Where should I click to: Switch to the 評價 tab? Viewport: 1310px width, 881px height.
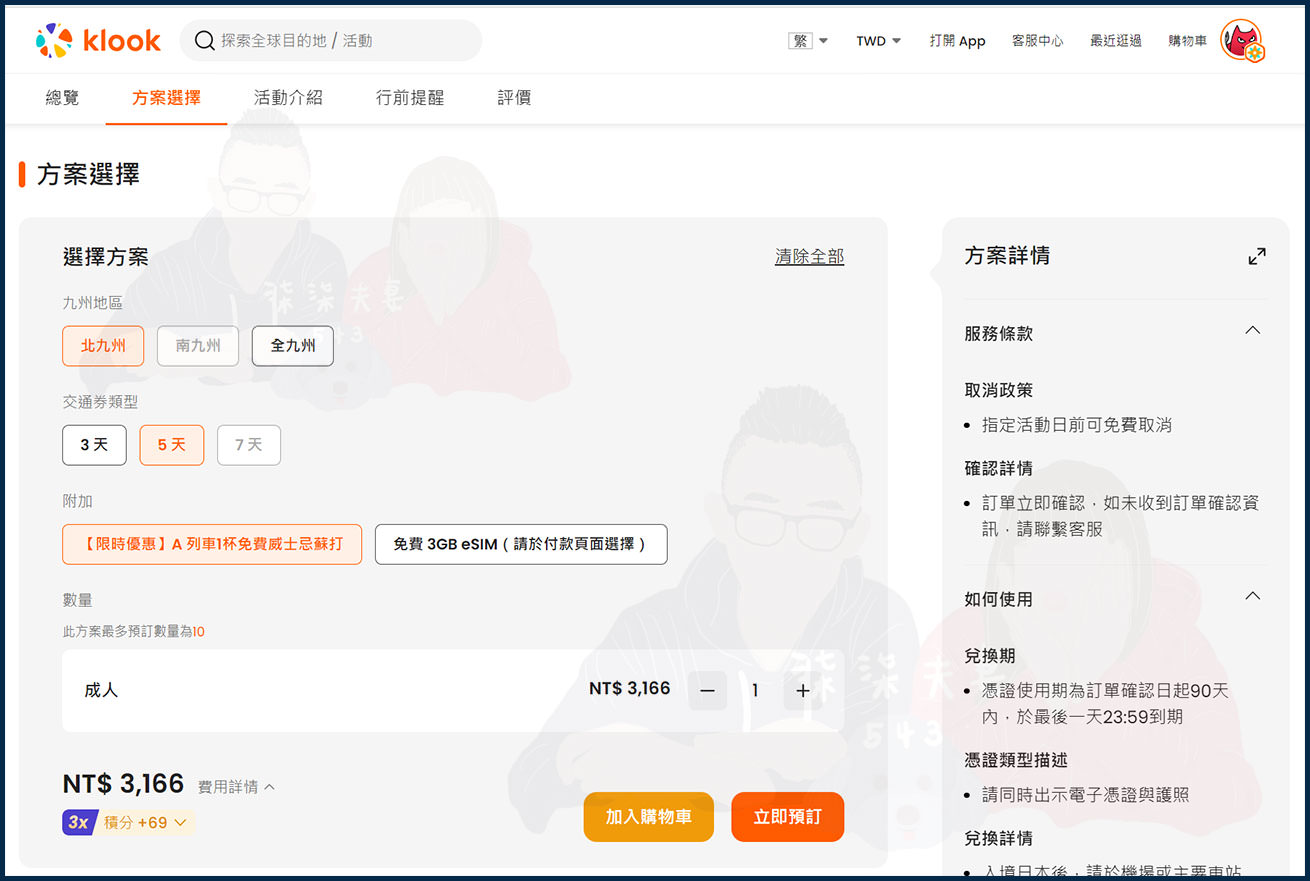pos(513,97)
